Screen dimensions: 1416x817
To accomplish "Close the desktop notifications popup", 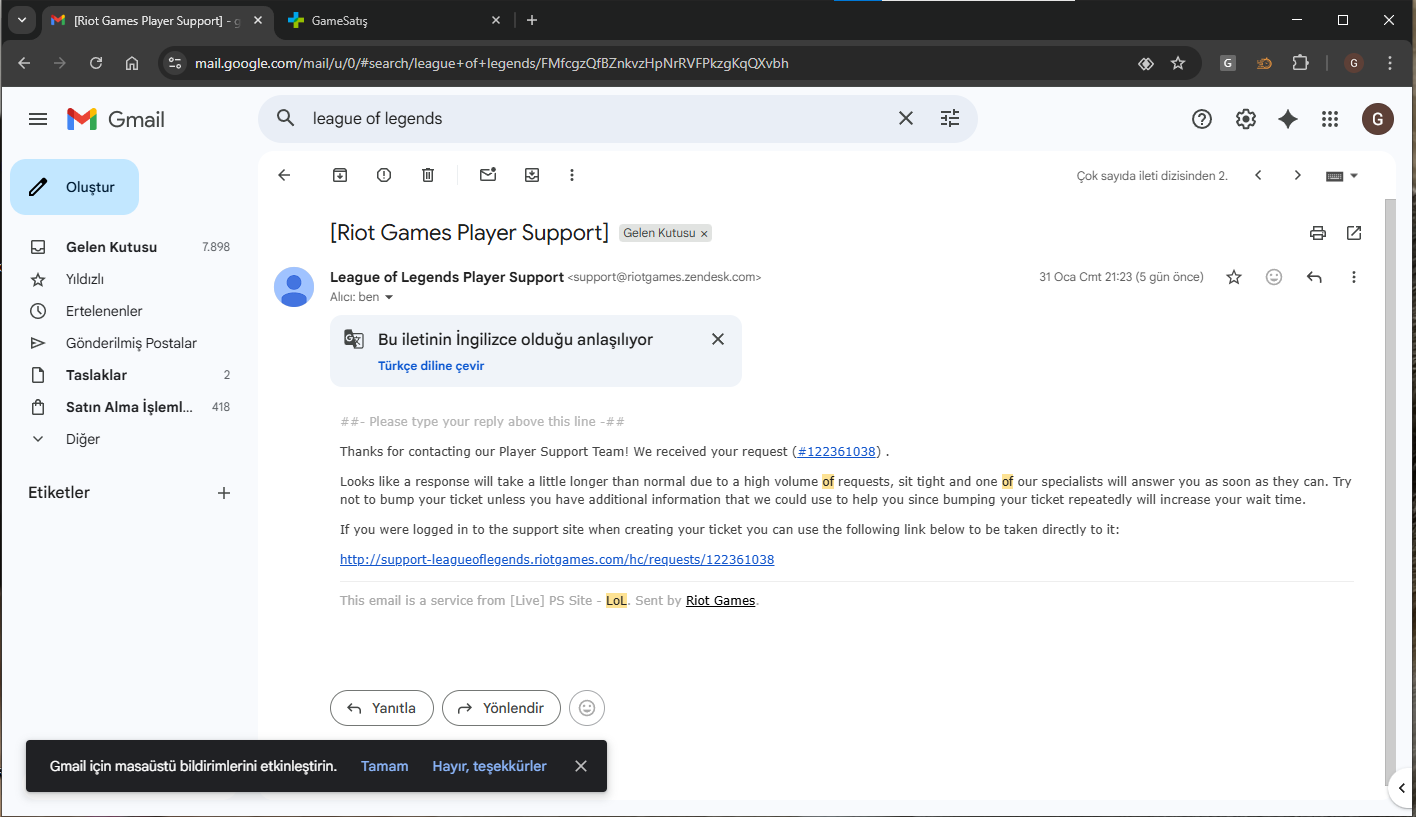I will [x=581, y=766].
